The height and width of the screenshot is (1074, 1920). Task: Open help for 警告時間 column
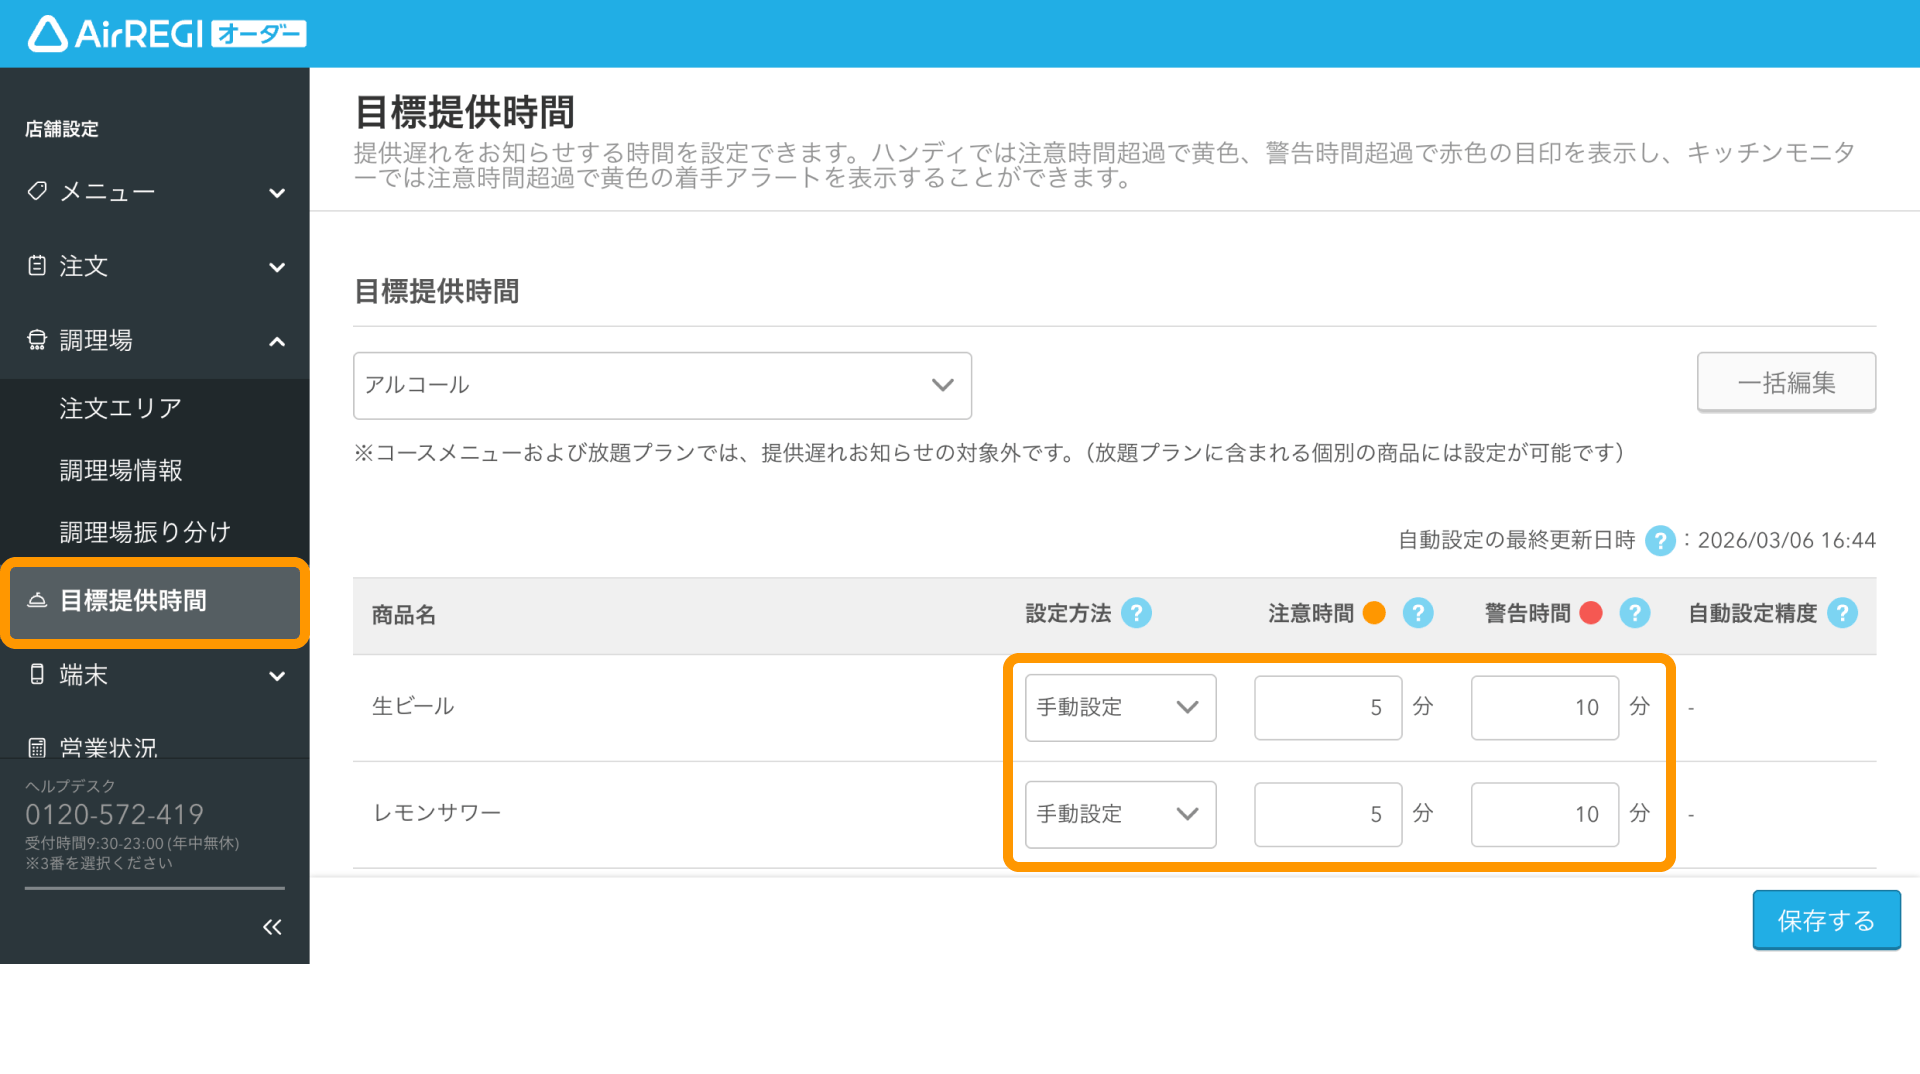(x=1635, y=613)
